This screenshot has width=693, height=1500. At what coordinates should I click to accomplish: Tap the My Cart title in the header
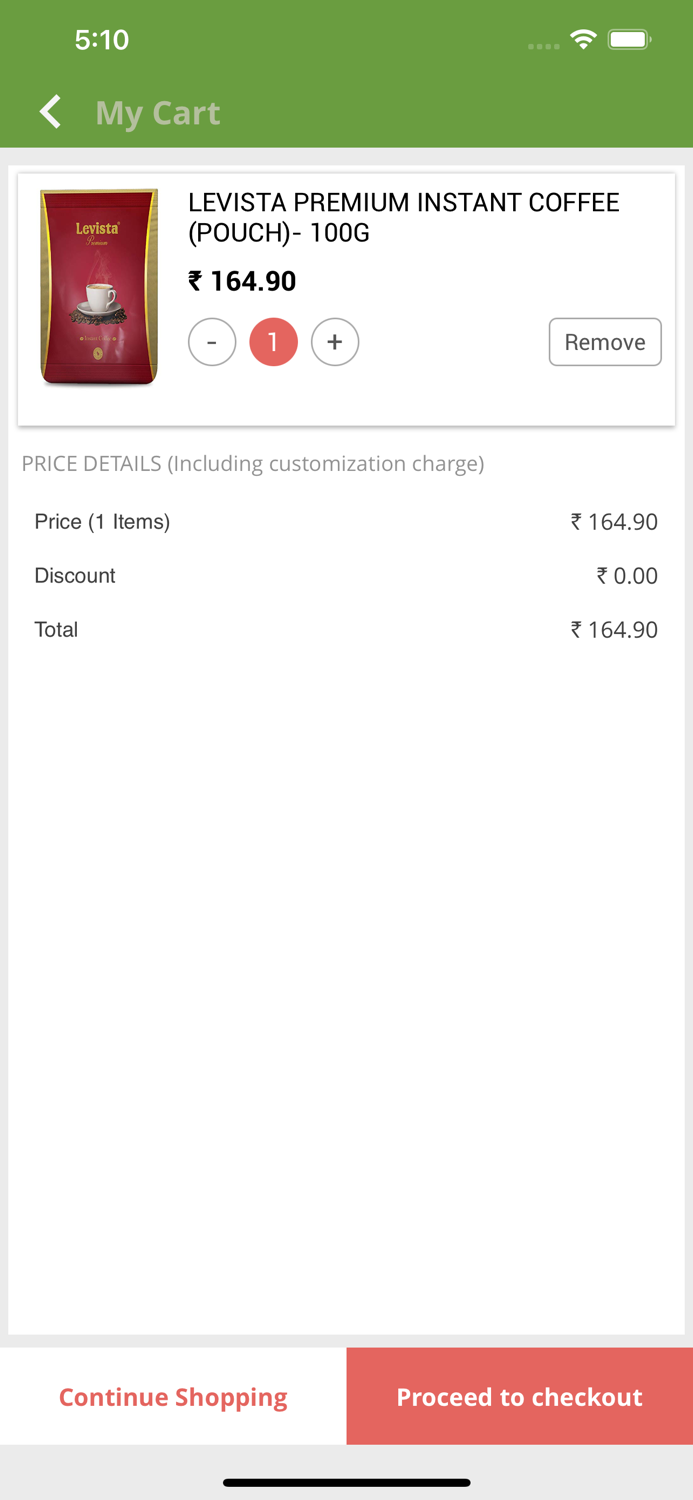[x=157, y=112]
